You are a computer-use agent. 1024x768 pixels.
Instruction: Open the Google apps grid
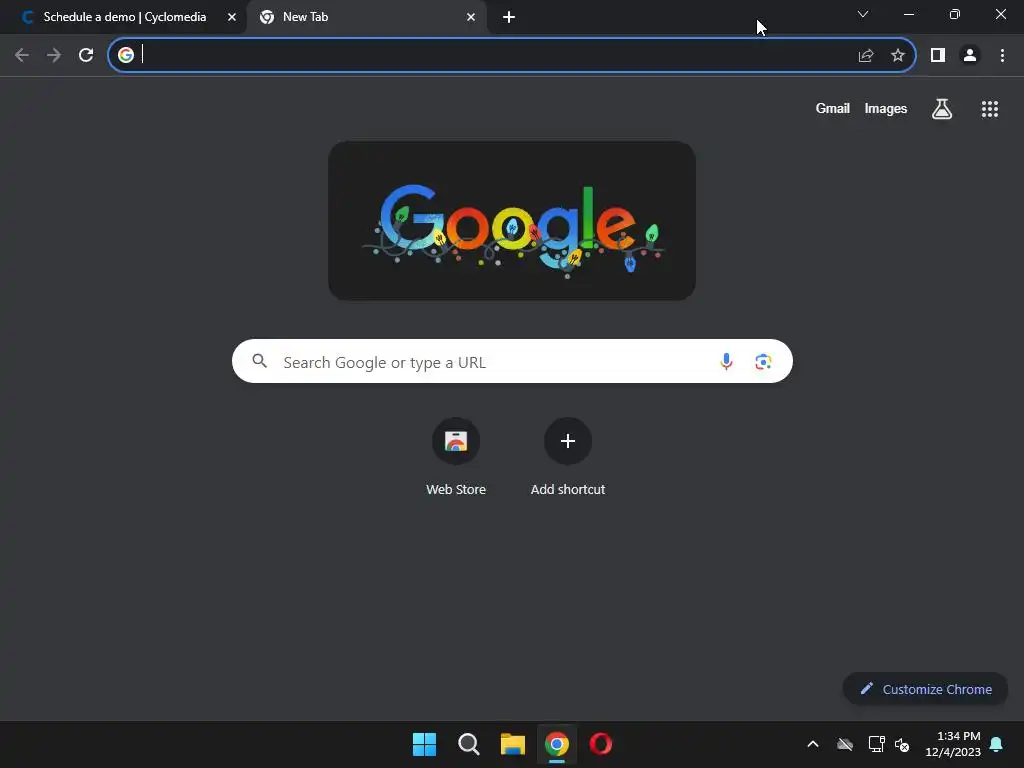coord(990,109)
